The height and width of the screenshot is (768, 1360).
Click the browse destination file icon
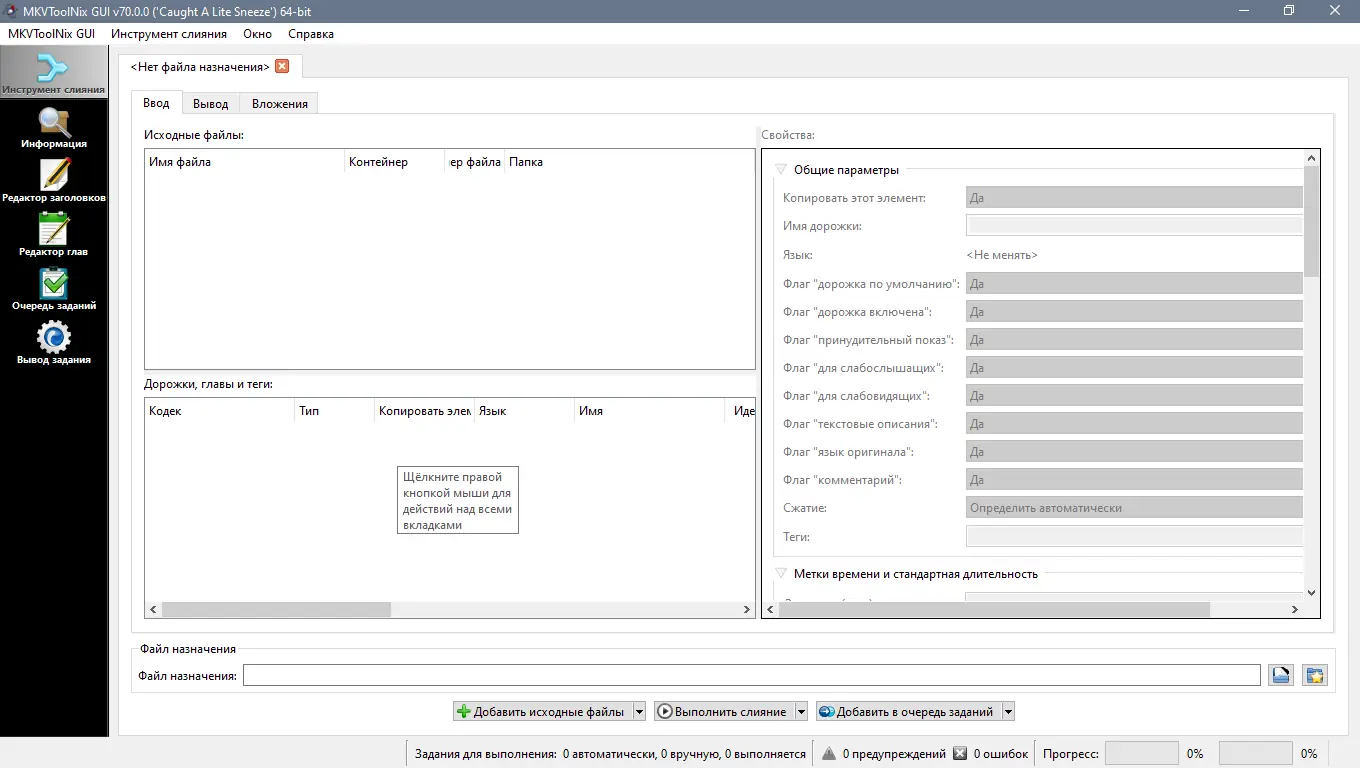tap(1281, 676)
